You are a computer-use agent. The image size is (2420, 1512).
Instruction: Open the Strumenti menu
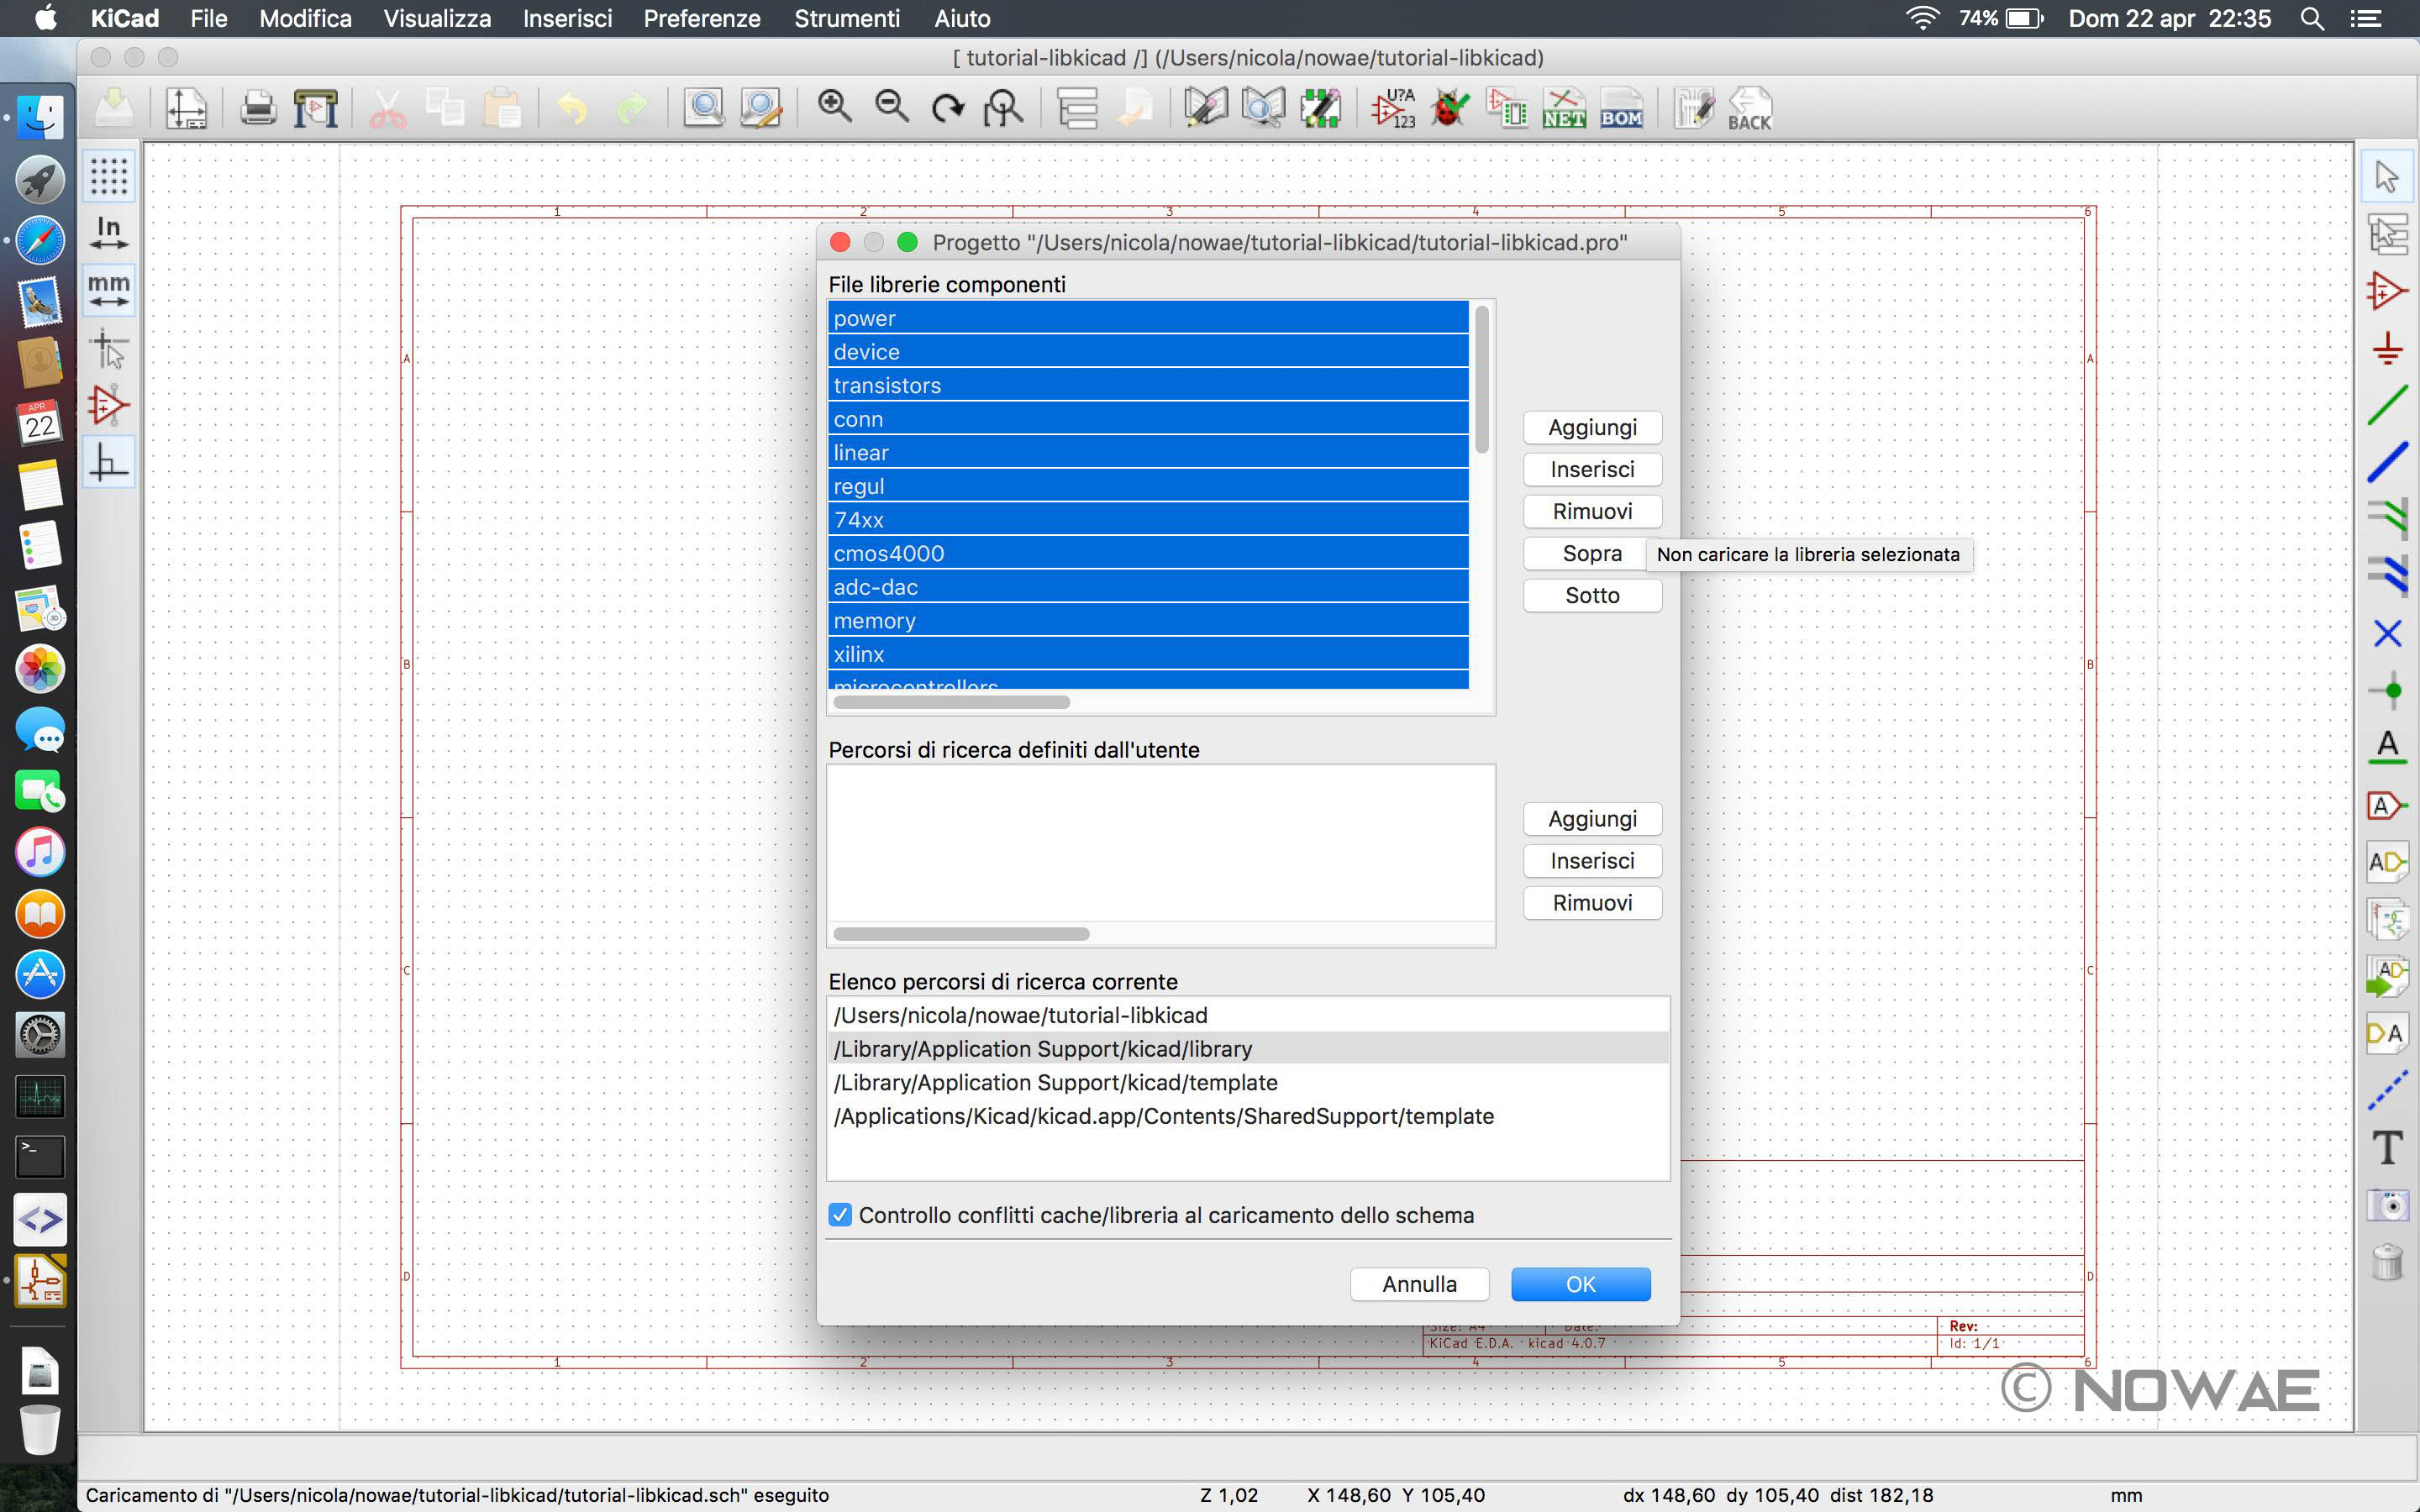(847, 18)
